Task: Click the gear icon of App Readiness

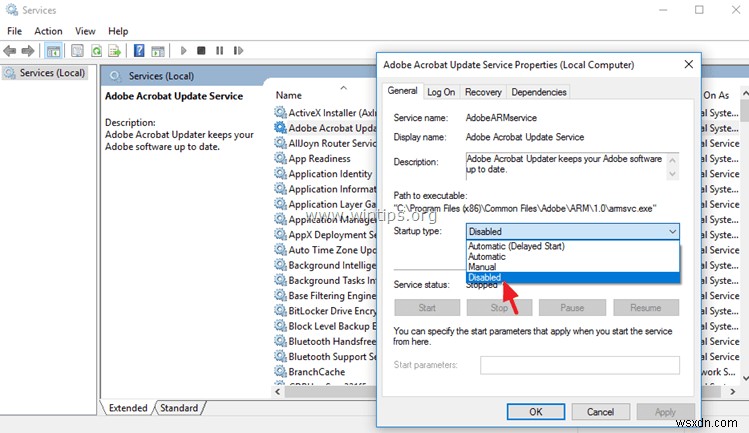Action: click(280, 158)
